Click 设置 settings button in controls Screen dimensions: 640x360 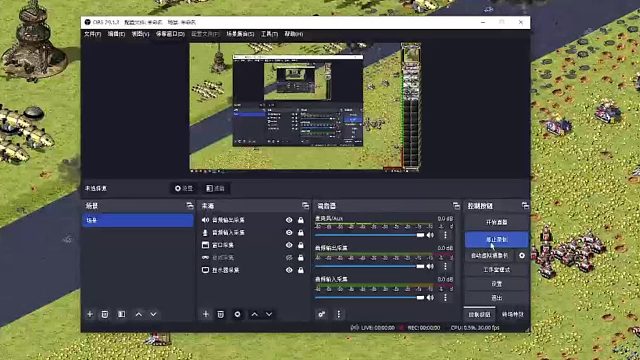coord(496,284)
